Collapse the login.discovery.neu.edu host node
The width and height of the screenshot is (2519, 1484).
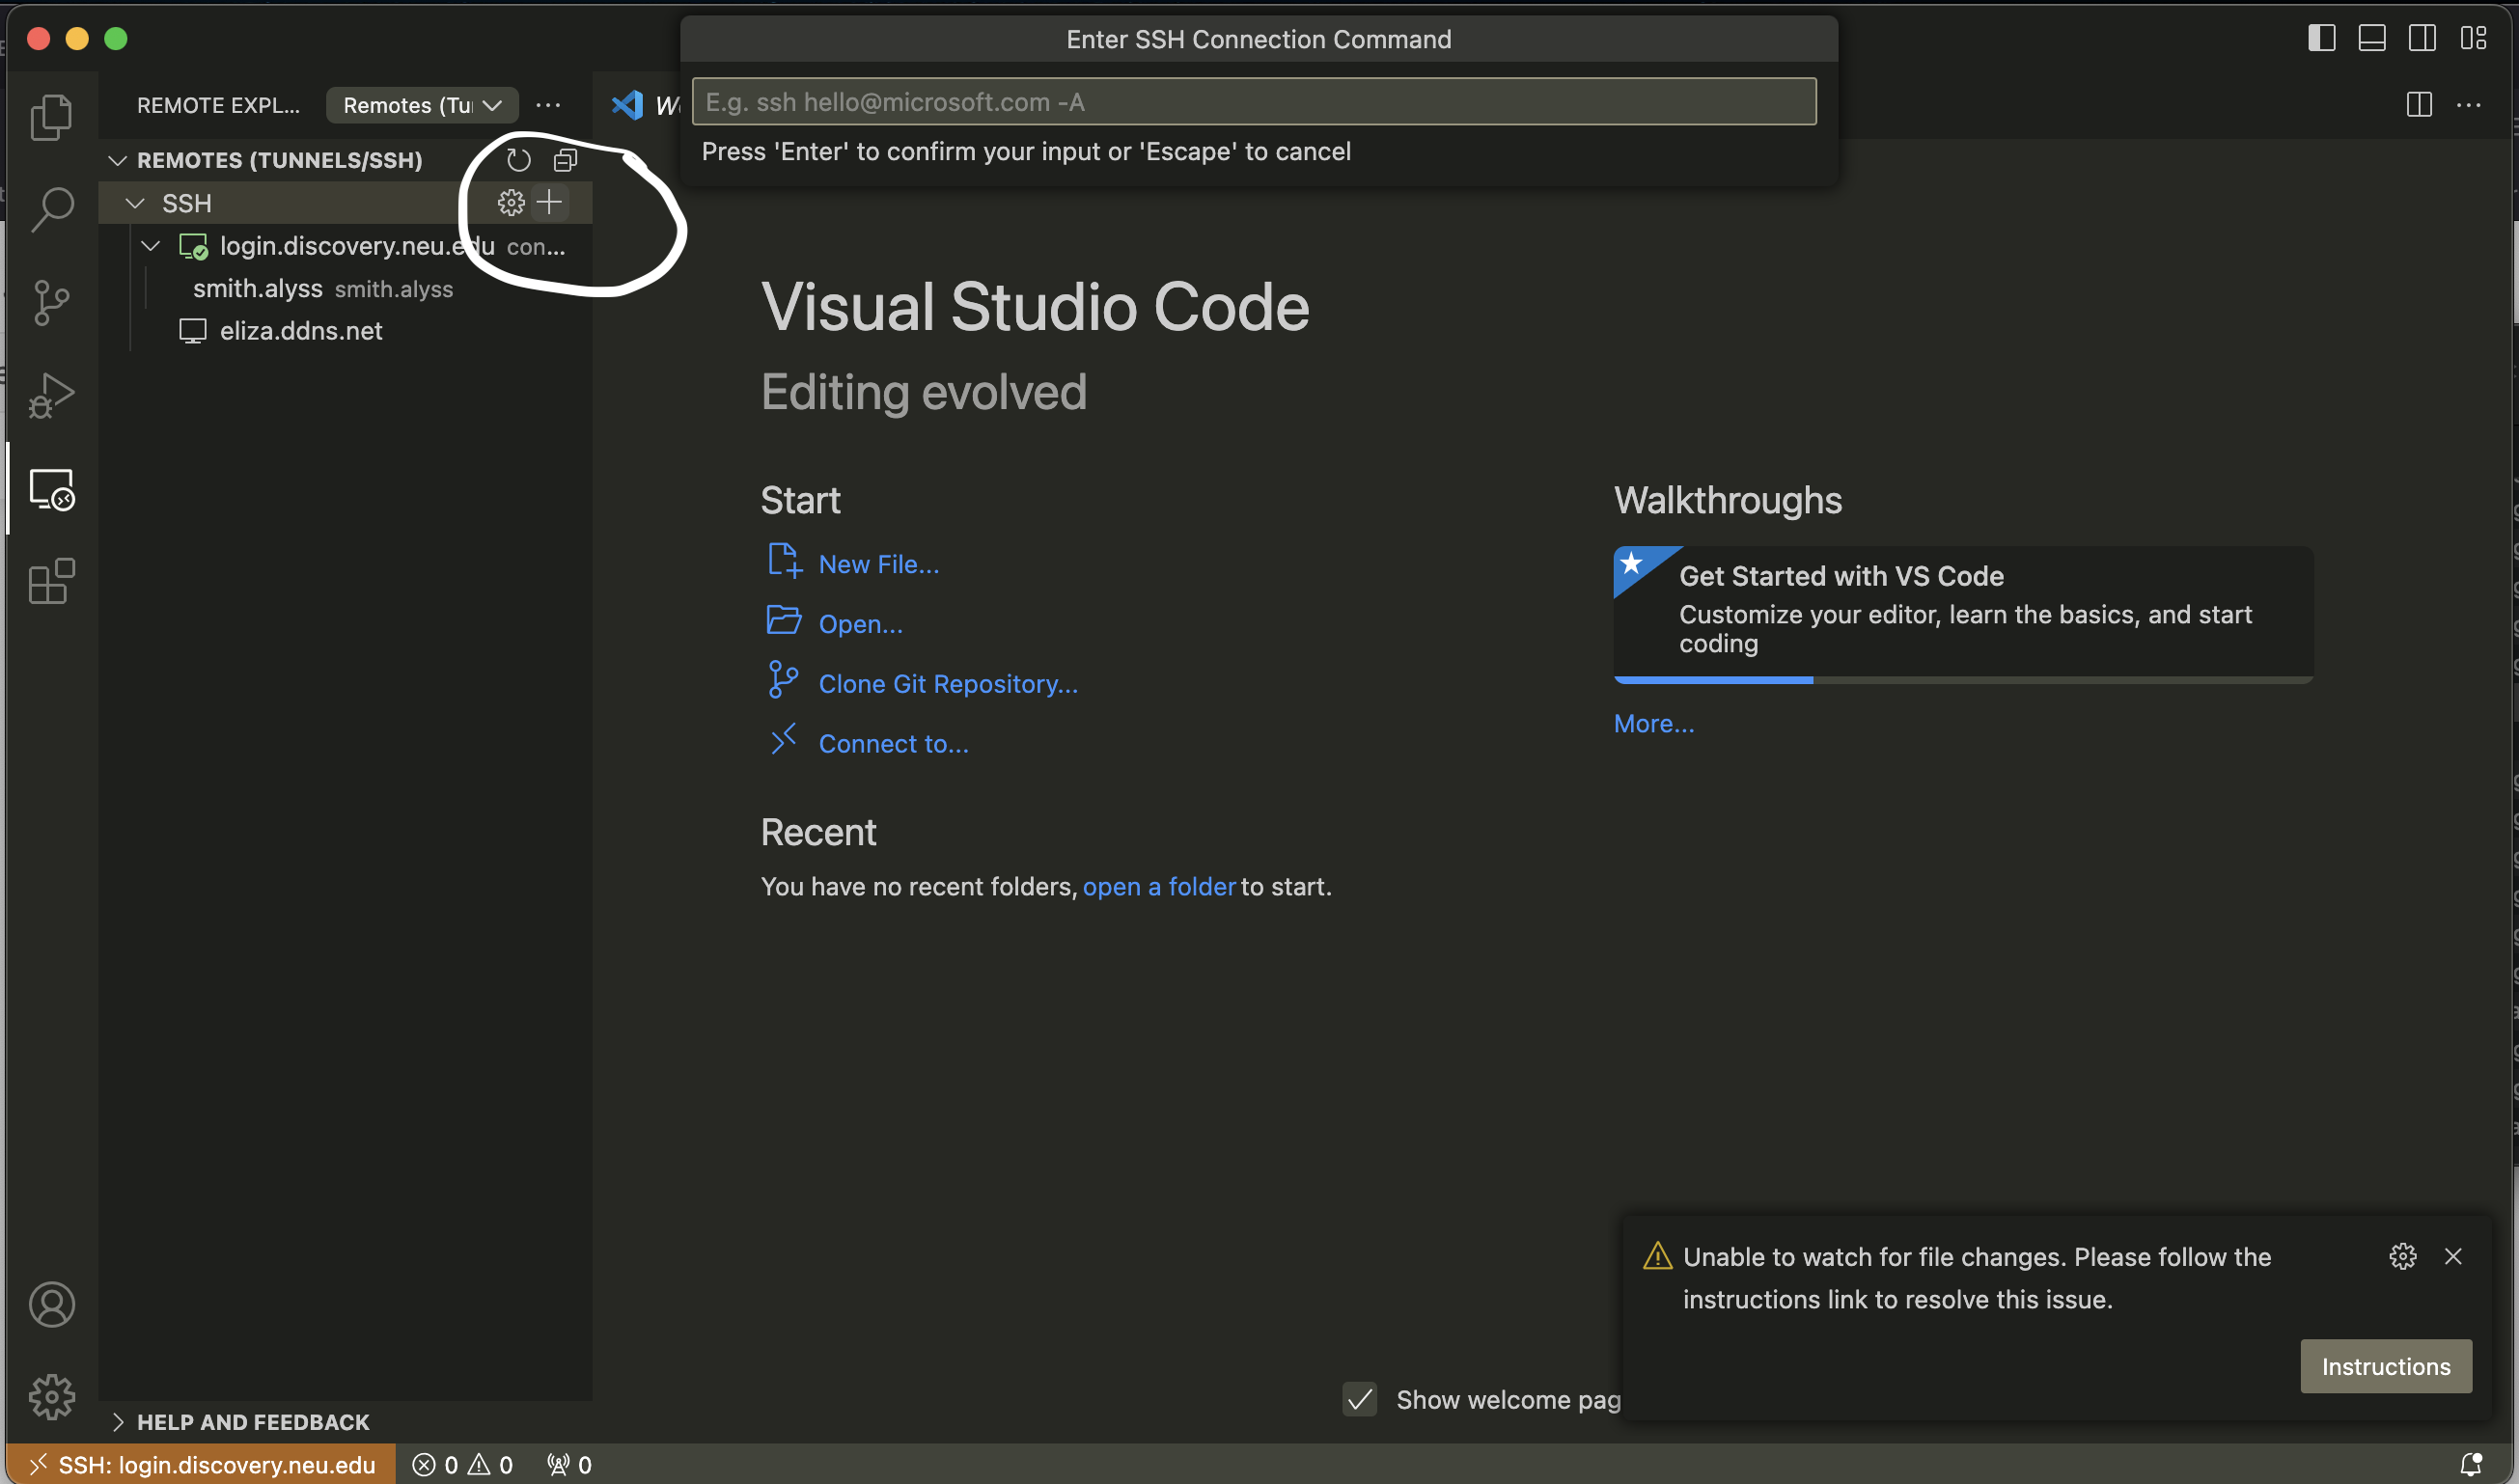151,246
